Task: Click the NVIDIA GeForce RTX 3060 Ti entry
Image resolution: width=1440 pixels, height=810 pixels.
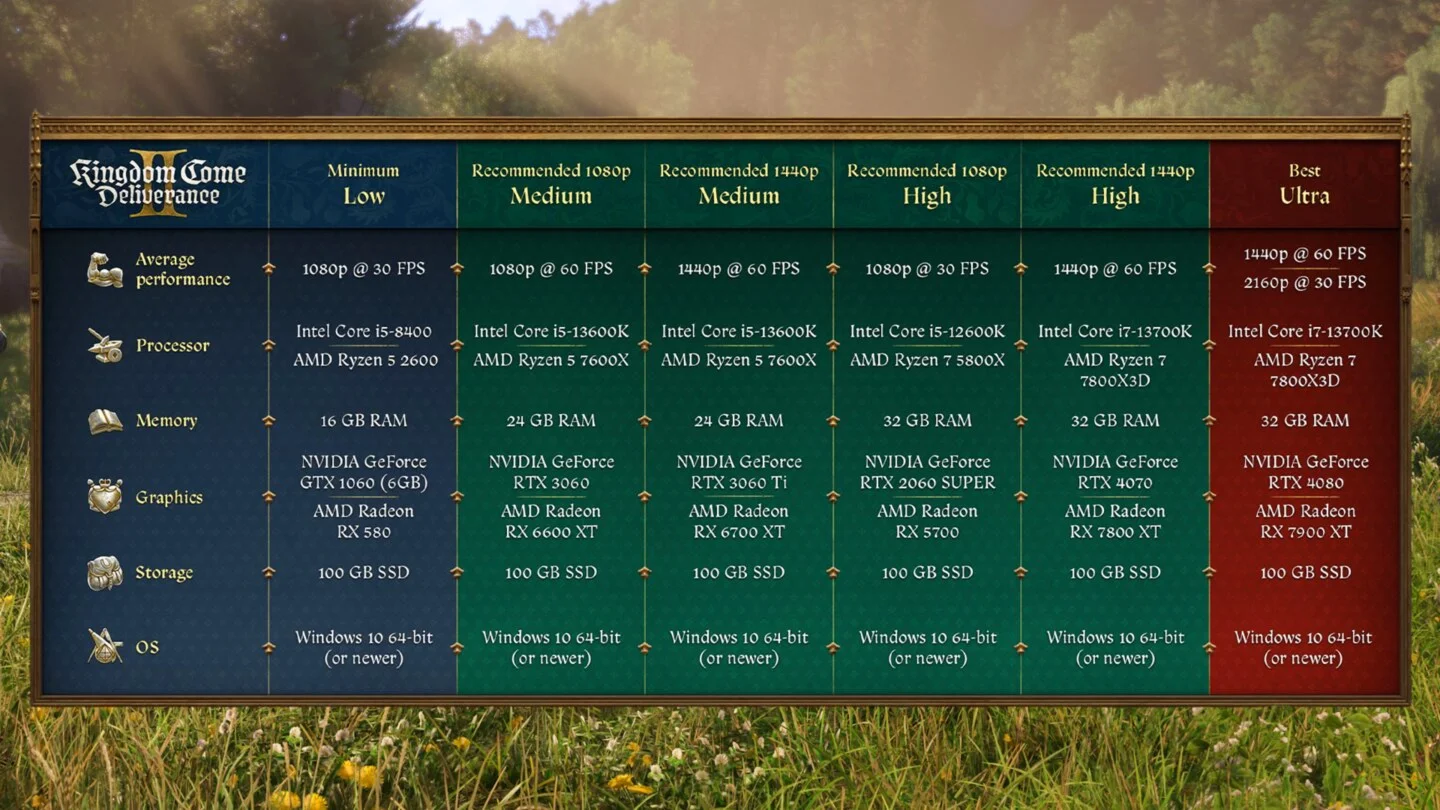Action: pyautogui.click(x=739, y=472)
